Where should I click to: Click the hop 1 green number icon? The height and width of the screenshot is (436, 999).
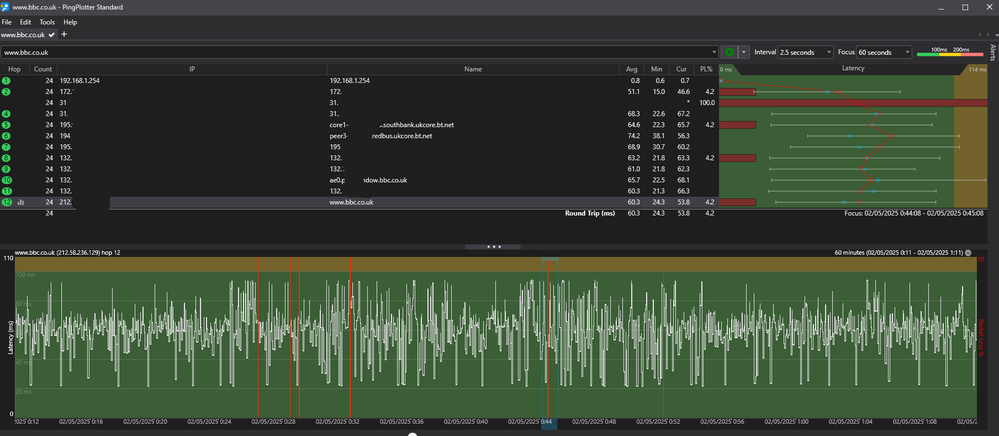coord(6,80)
